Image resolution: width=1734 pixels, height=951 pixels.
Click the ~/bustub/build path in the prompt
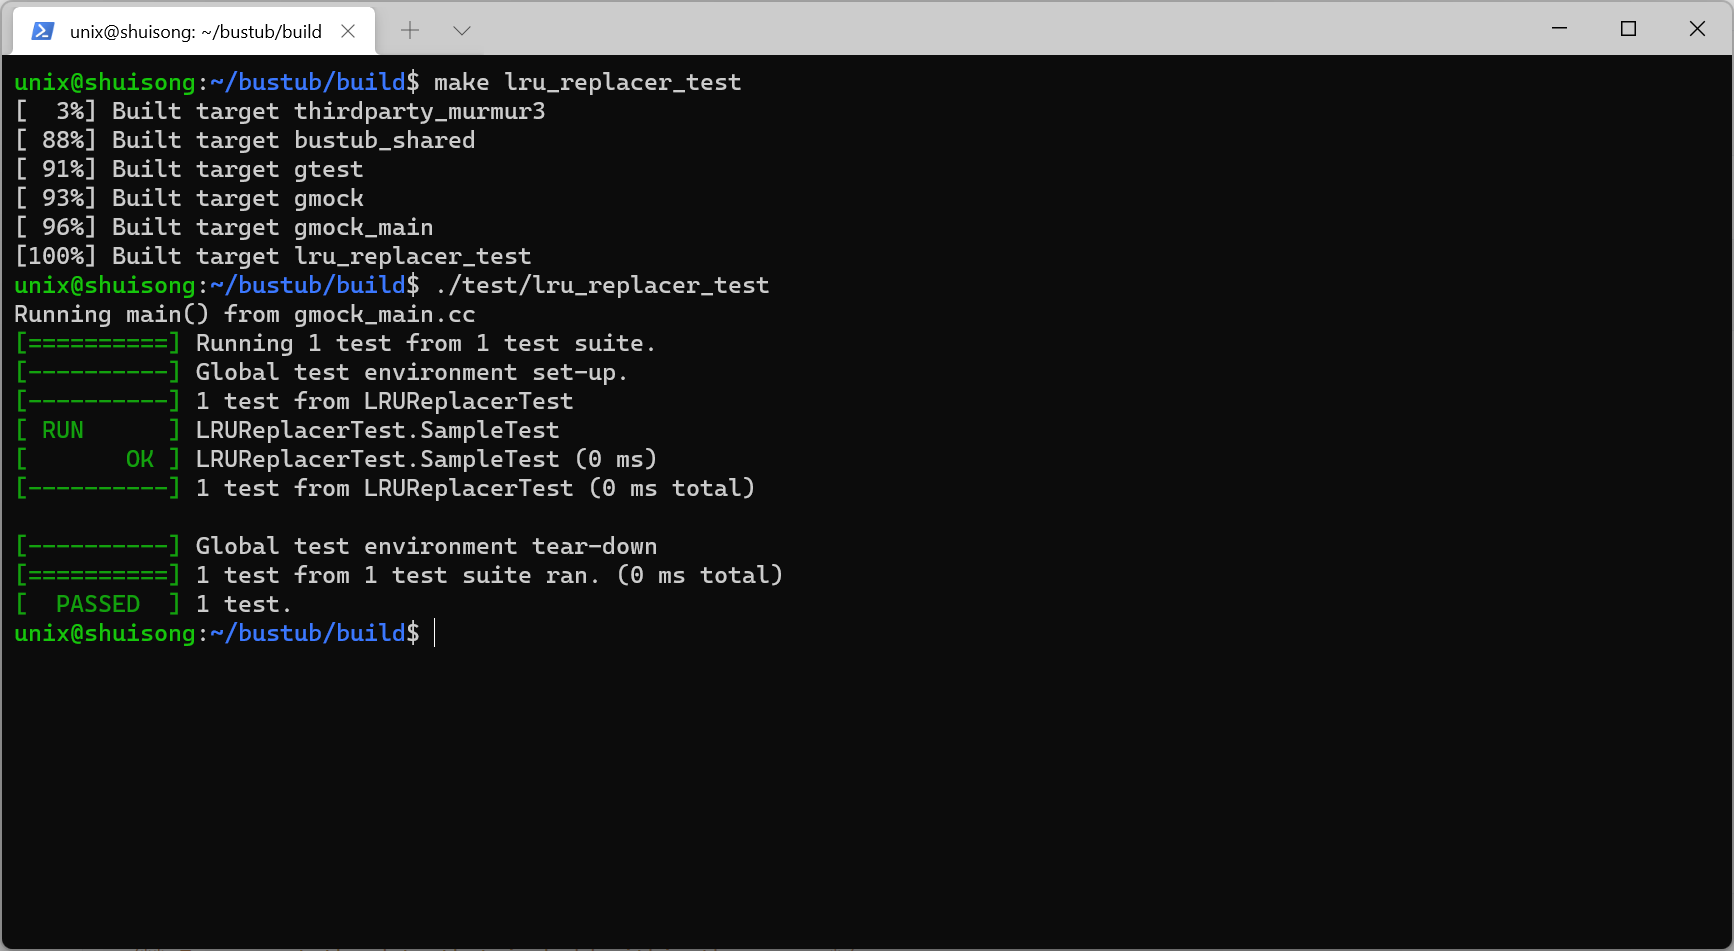pyautogui.click(x=305, y=633)
